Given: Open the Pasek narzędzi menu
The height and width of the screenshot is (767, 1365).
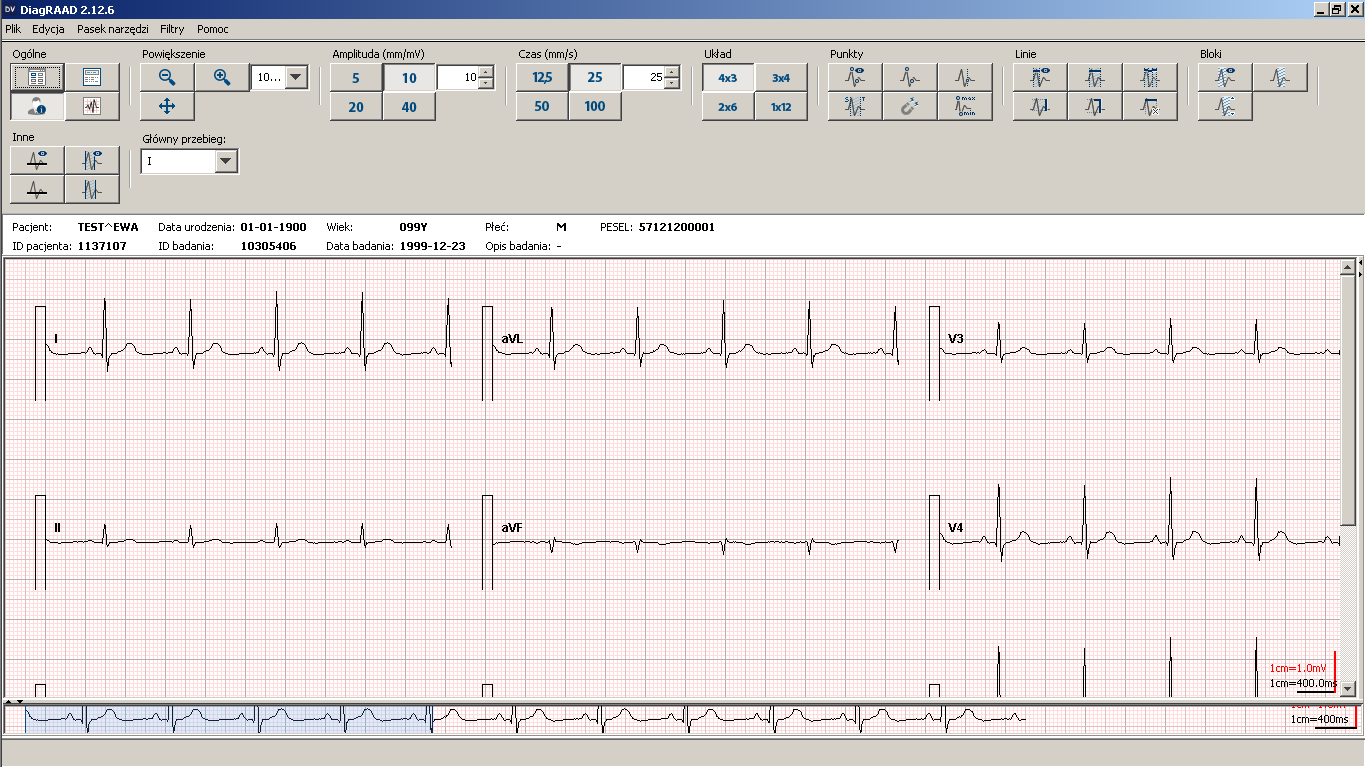Looking at the screenshot, I should click(112, 29).
